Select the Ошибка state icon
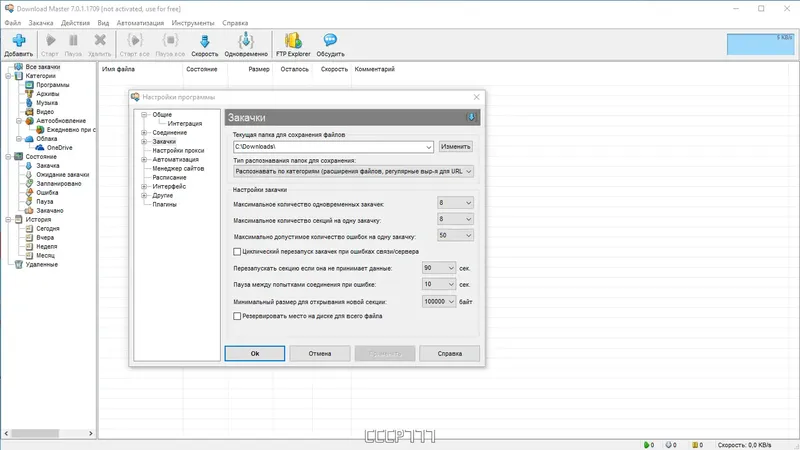800x450 pixels. point(29,192)
